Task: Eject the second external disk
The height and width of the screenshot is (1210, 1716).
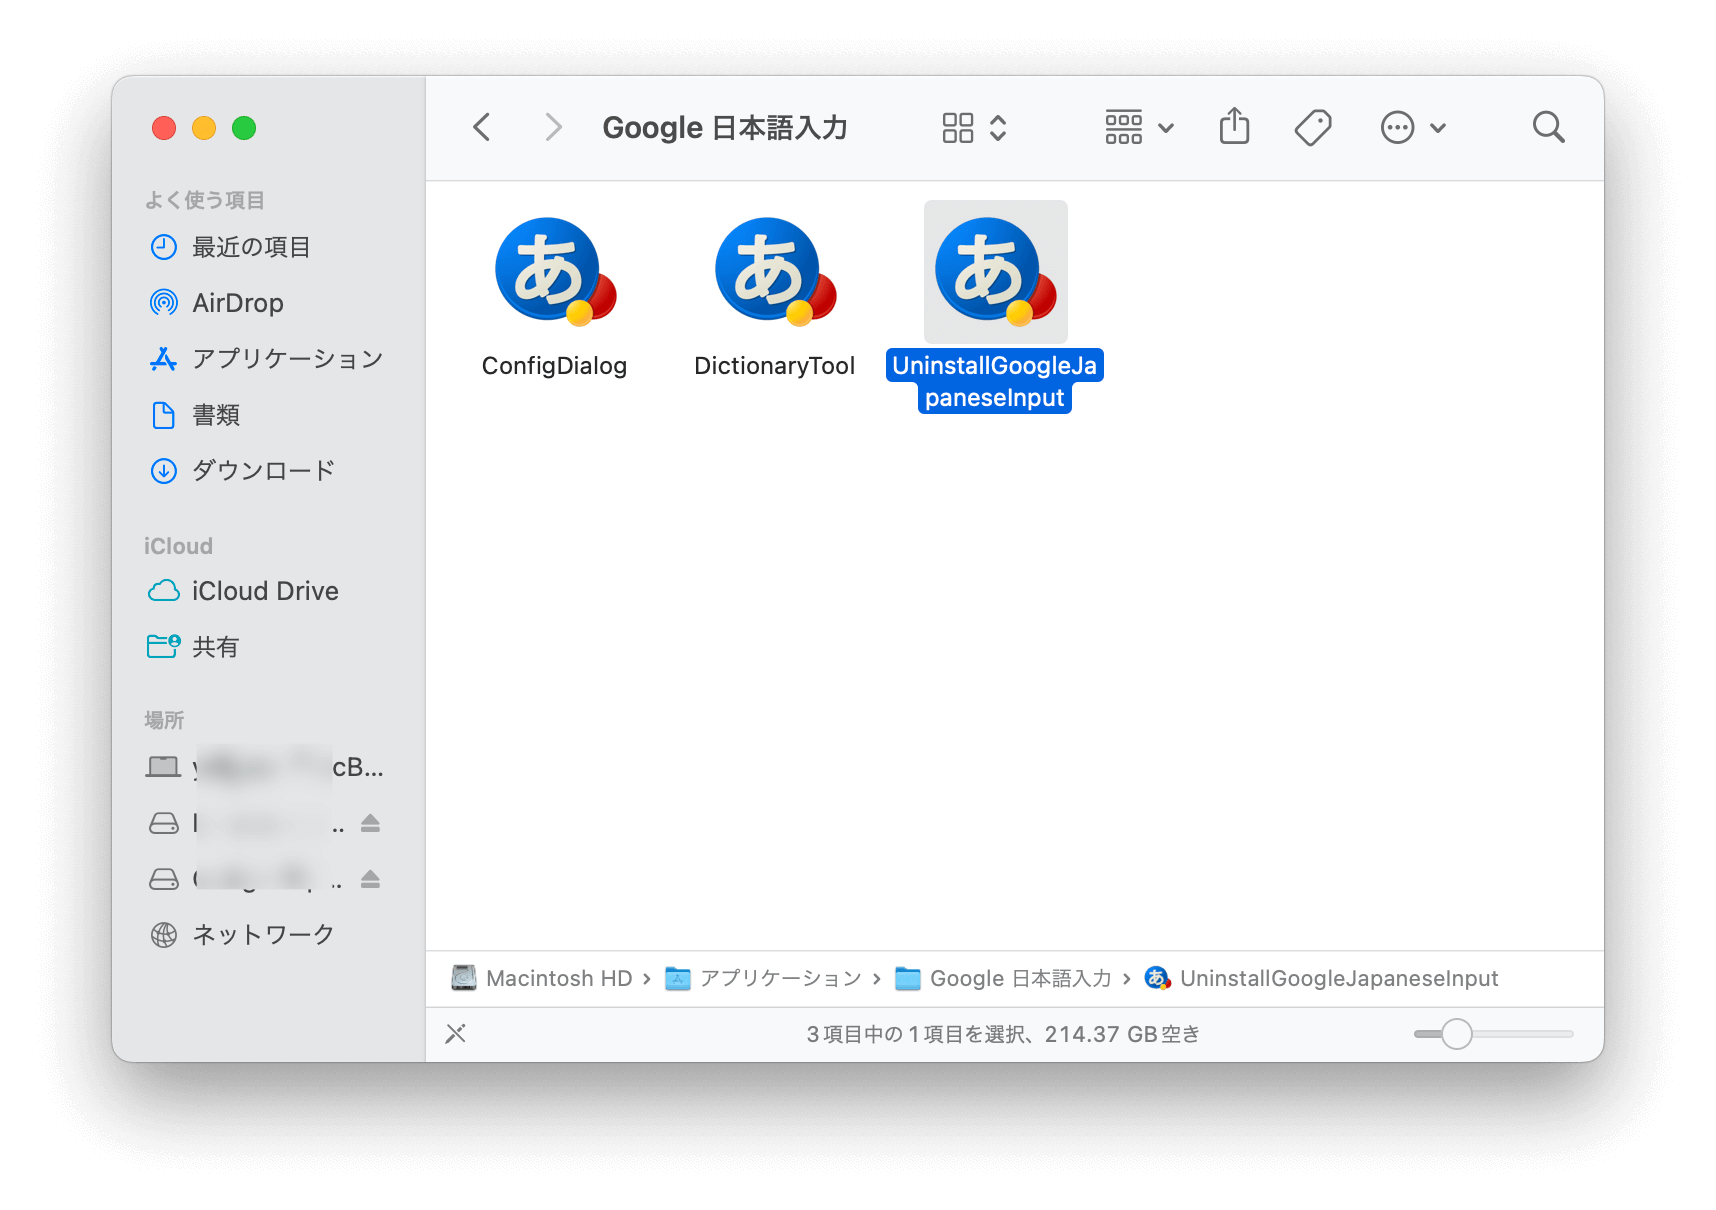Action: pos(370,879)
